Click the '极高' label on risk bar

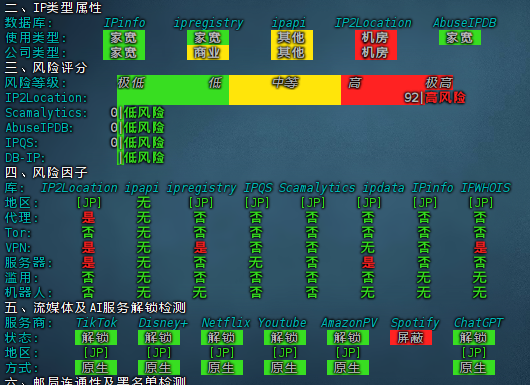(439, 82)
